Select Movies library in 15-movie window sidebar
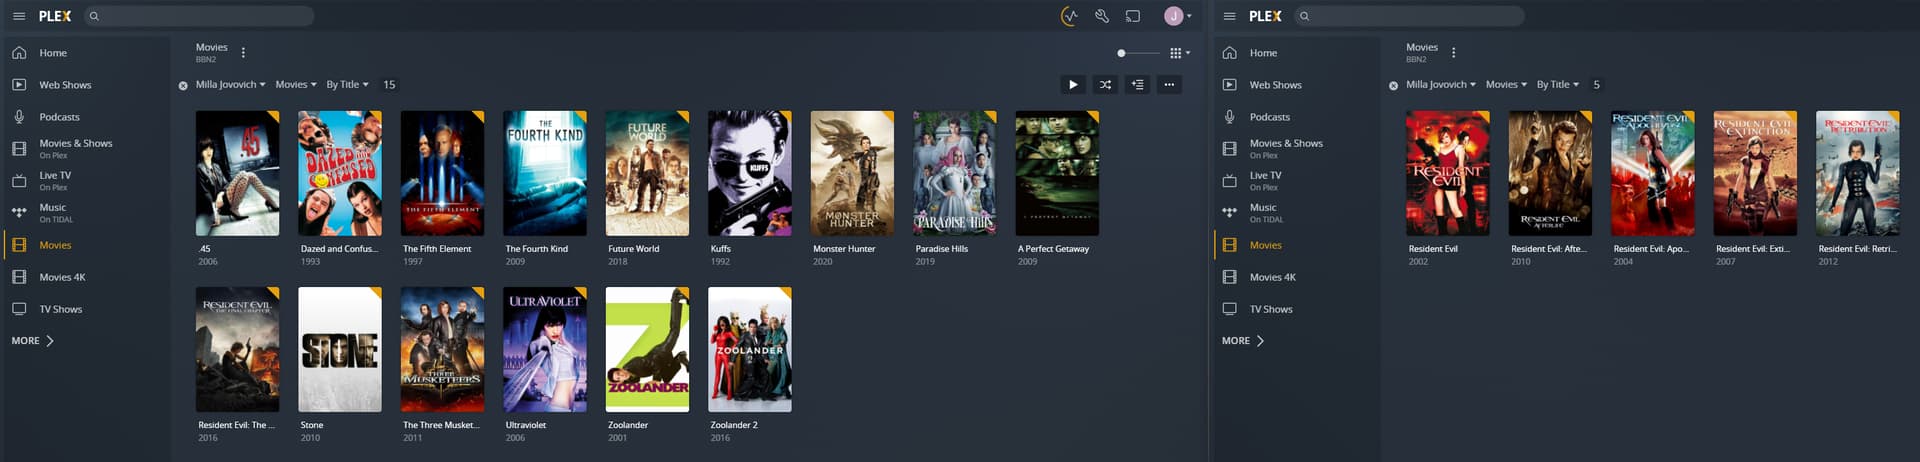Viewport: 1920px width, 462px height. coord(85,245)
